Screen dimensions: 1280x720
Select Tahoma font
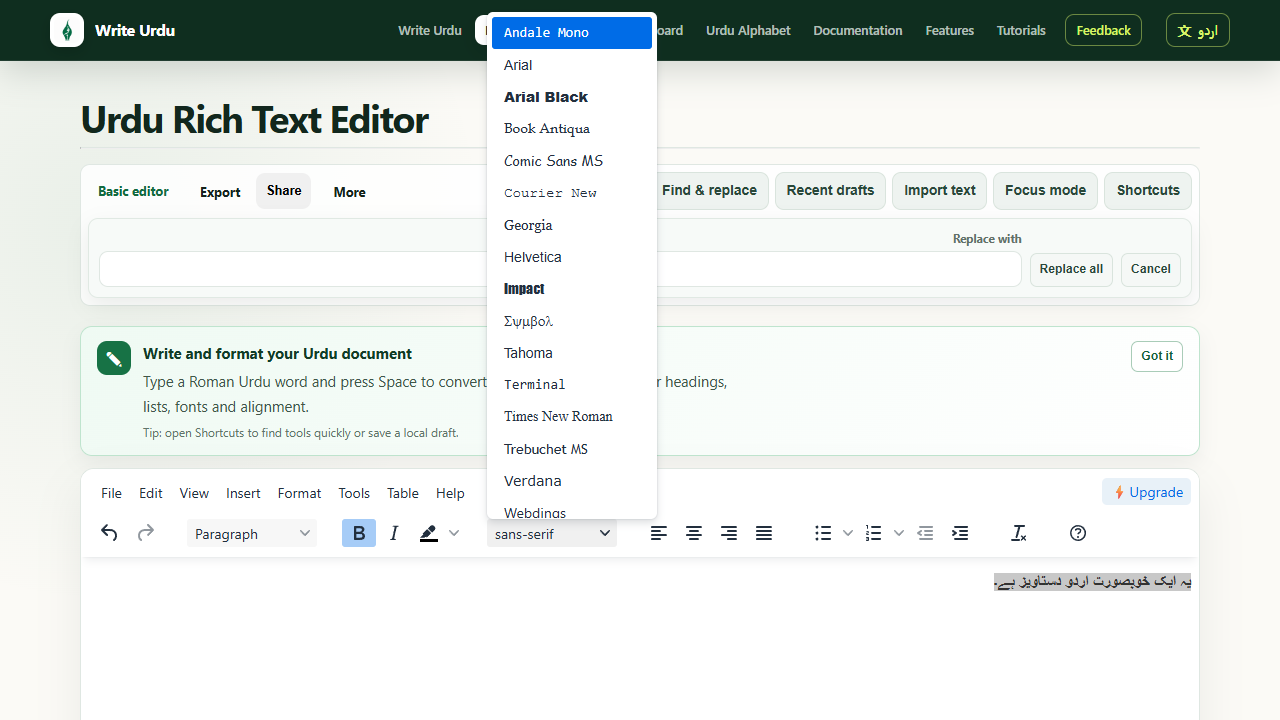point(572,353)
